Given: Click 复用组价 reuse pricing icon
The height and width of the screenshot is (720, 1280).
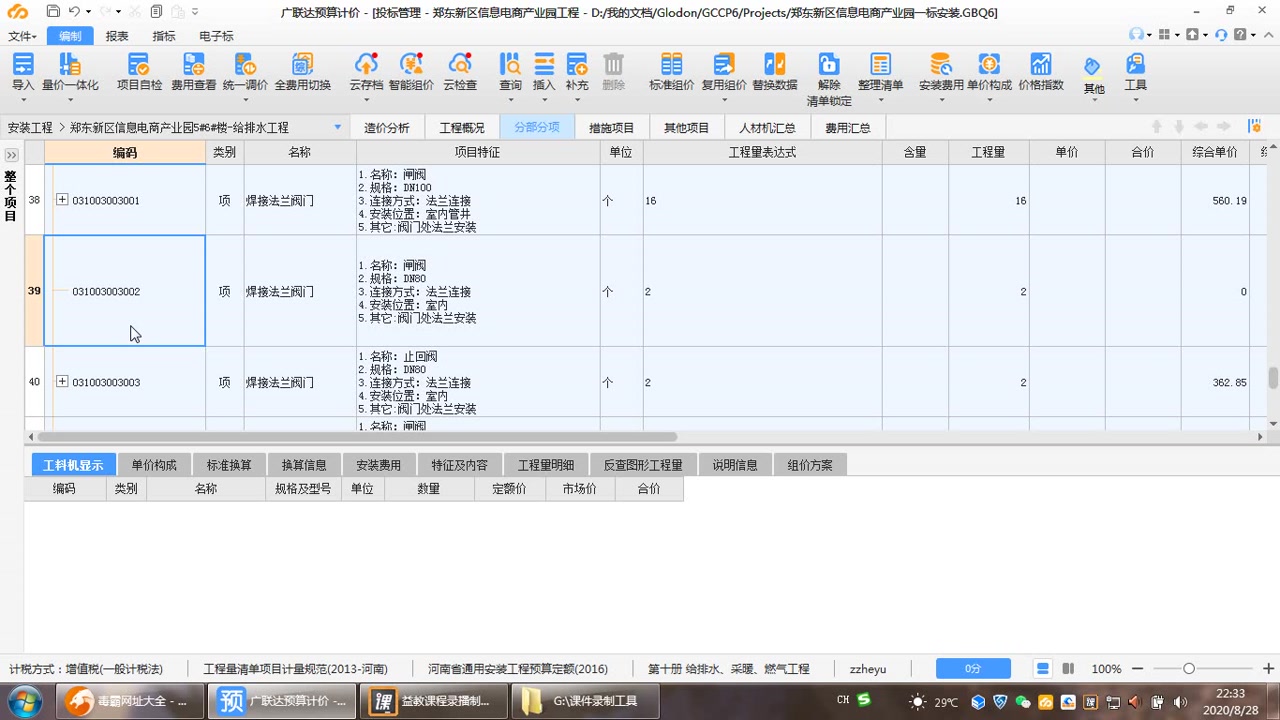Looking at the screenshot, I should pos(724,65).
